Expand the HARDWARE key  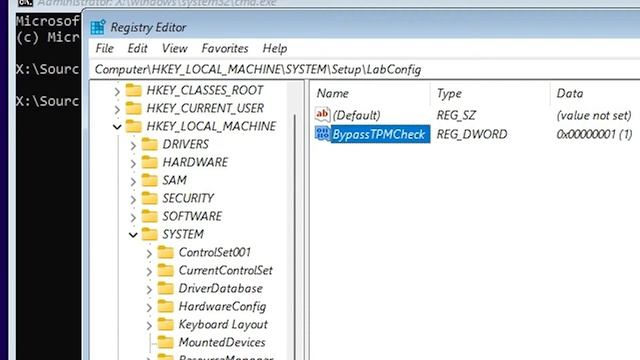tap(133, 163)
